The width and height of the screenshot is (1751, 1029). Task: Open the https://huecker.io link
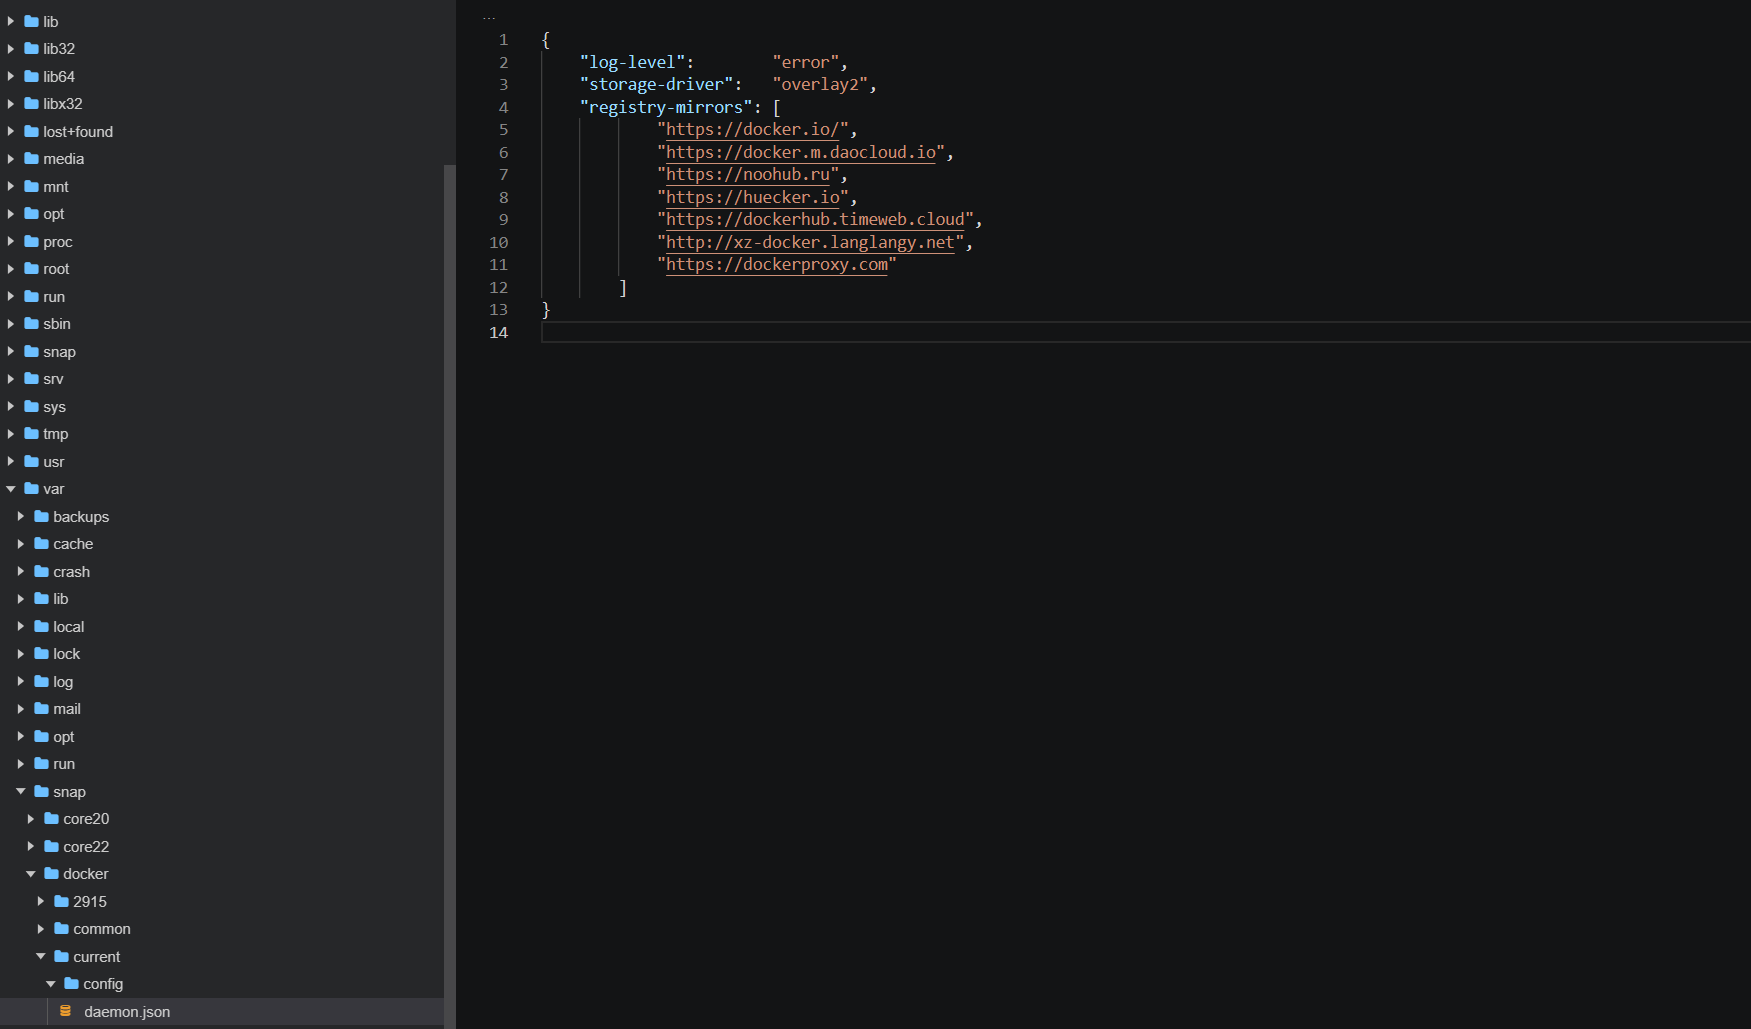[x=753, y=197]
